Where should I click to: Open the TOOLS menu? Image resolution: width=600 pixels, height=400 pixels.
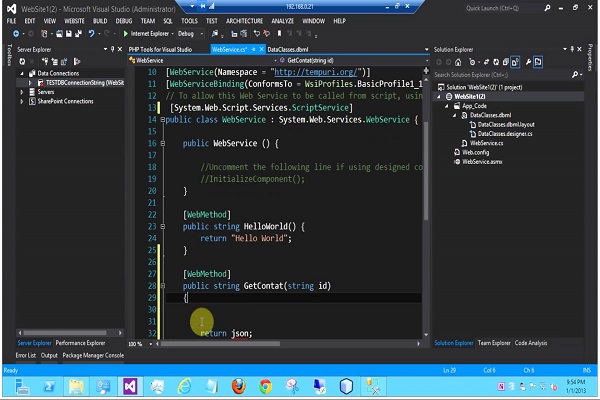click(189, 21)
